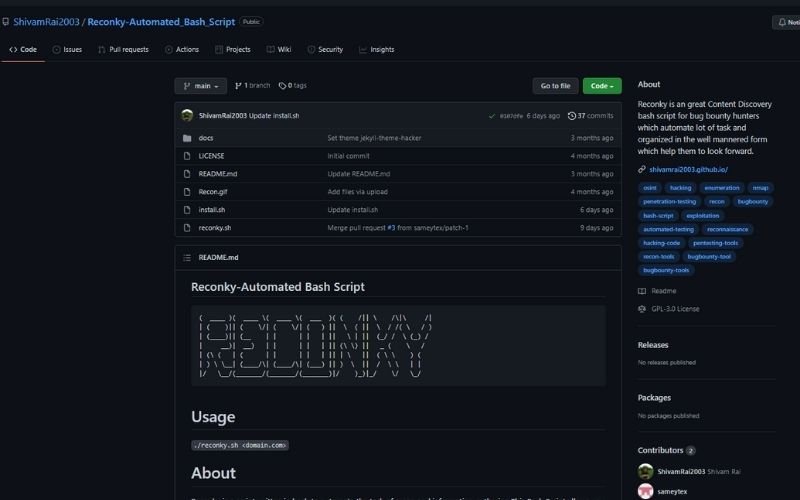
Task: Click file icon beside README.md row
Action: 187,173
